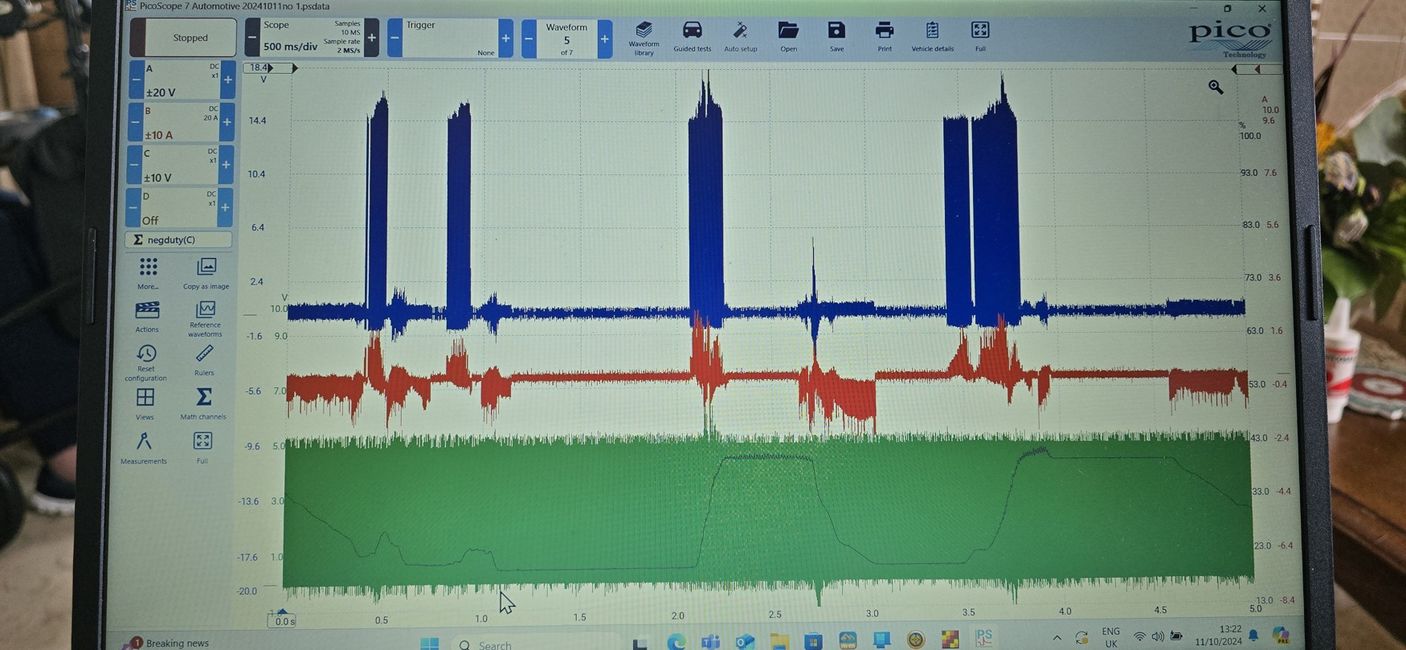Click the 0.0 s time ruler handle
Image resolution: width=1406 pixels, height=650 pixels.
point(283,620)
